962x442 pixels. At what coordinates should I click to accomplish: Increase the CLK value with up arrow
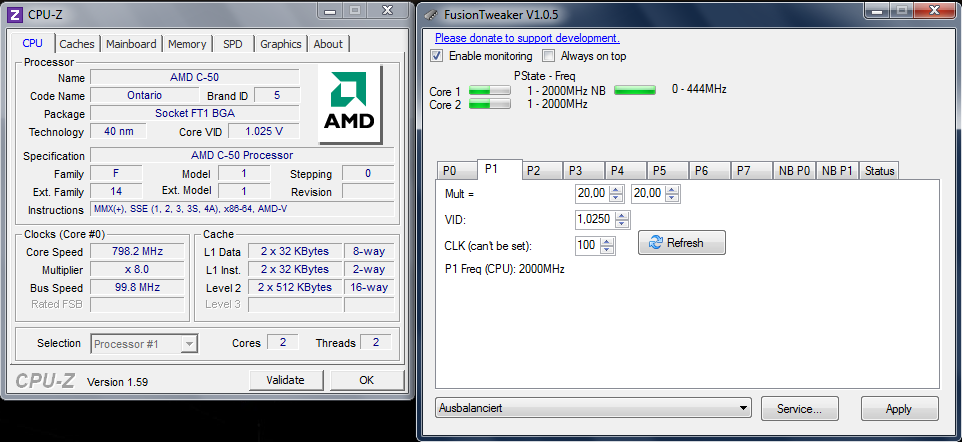point(607,241)
